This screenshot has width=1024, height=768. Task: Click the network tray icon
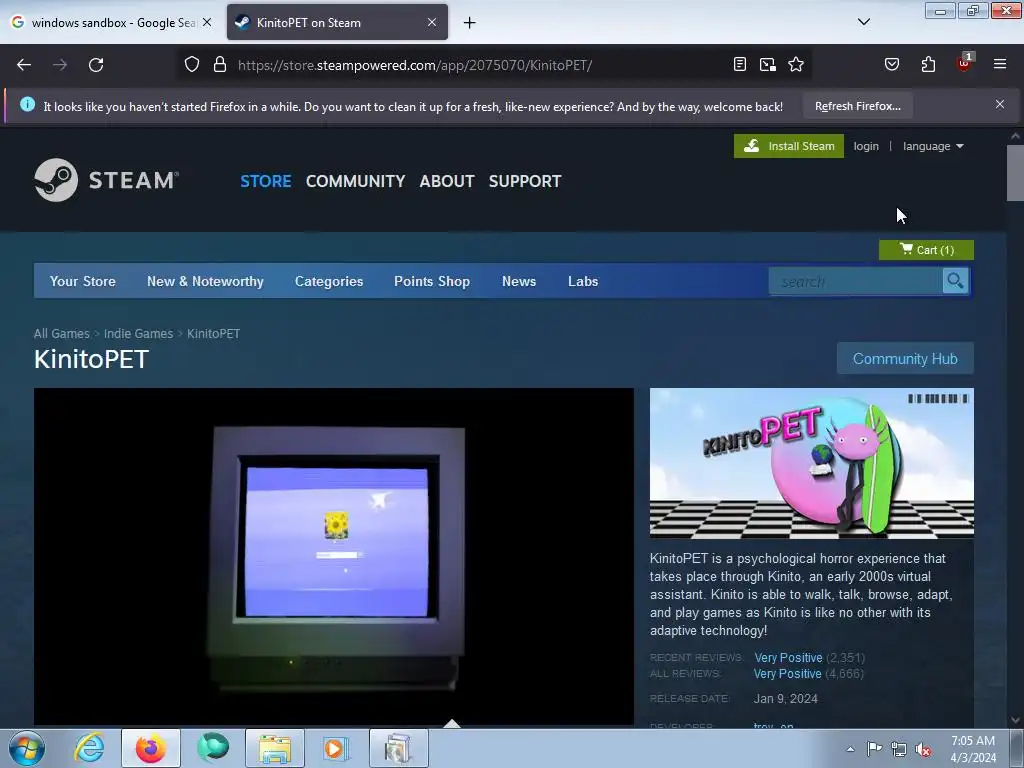tap(899, 750)
